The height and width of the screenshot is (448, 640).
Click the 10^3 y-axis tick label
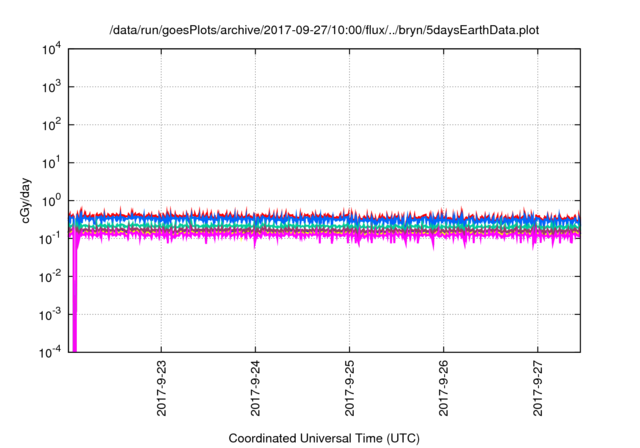click(51, 87)
